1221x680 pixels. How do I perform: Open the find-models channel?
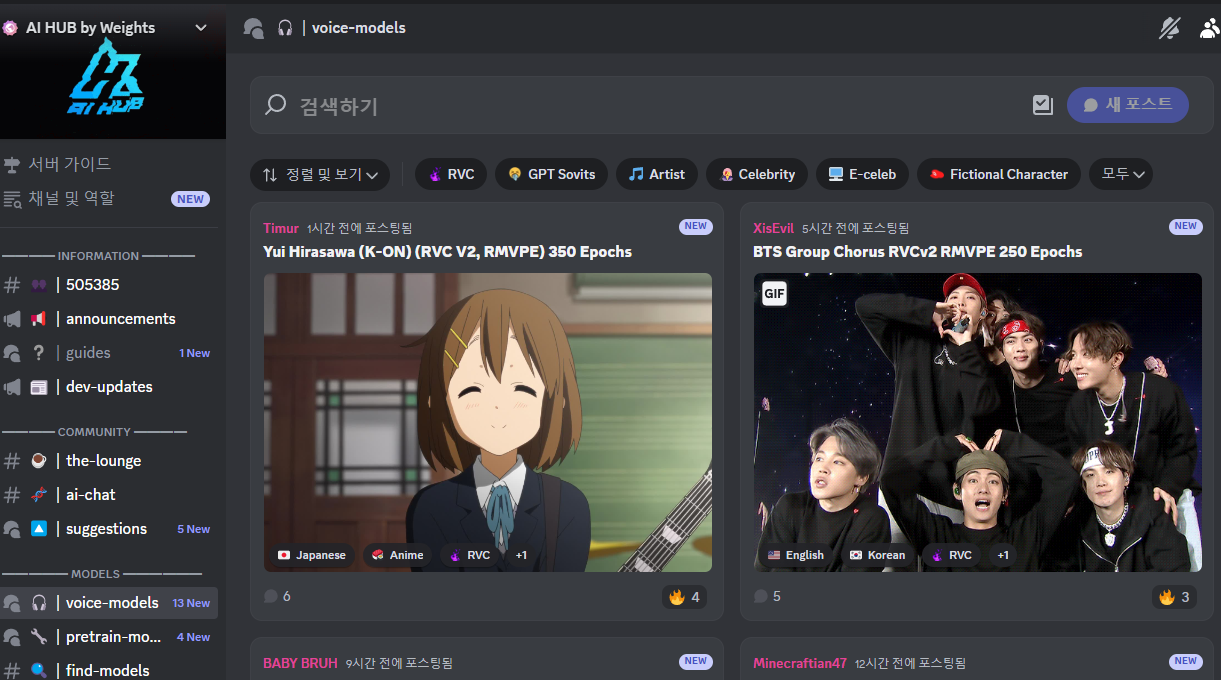(x=109, y=670)
